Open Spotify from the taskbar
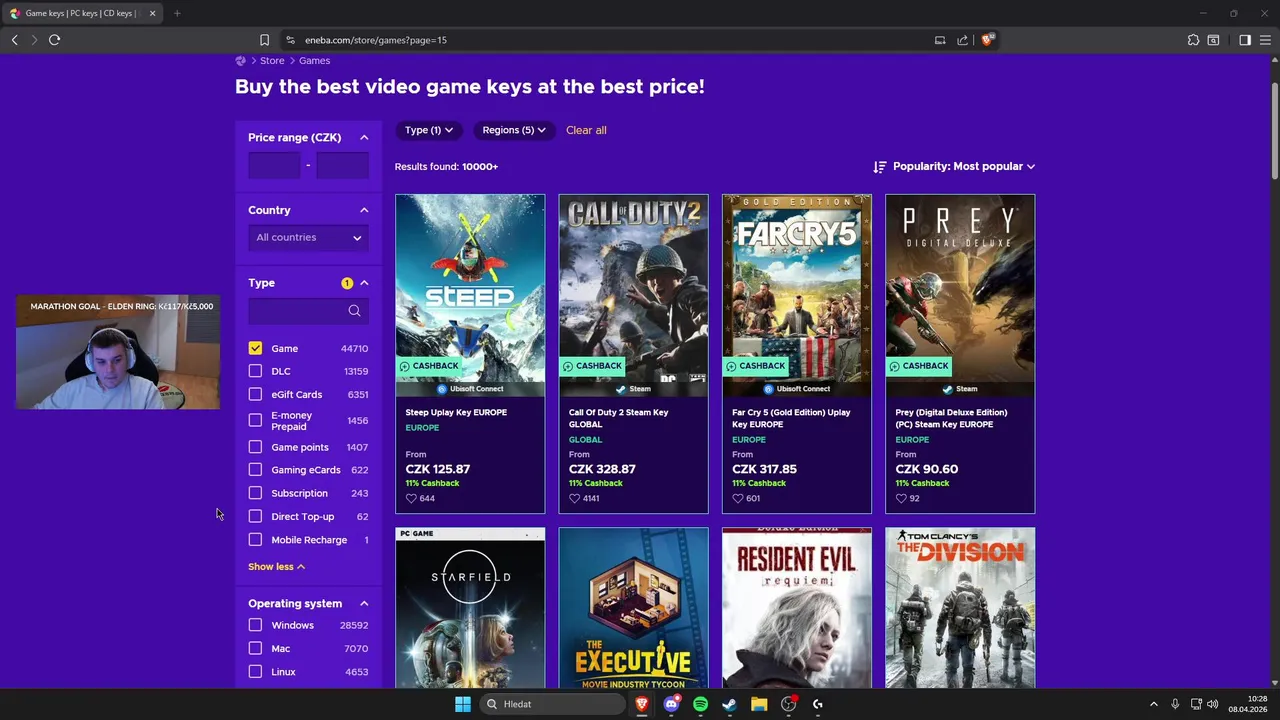The height and width of the screenshot is (720, 1280). (x=701, y=704)
